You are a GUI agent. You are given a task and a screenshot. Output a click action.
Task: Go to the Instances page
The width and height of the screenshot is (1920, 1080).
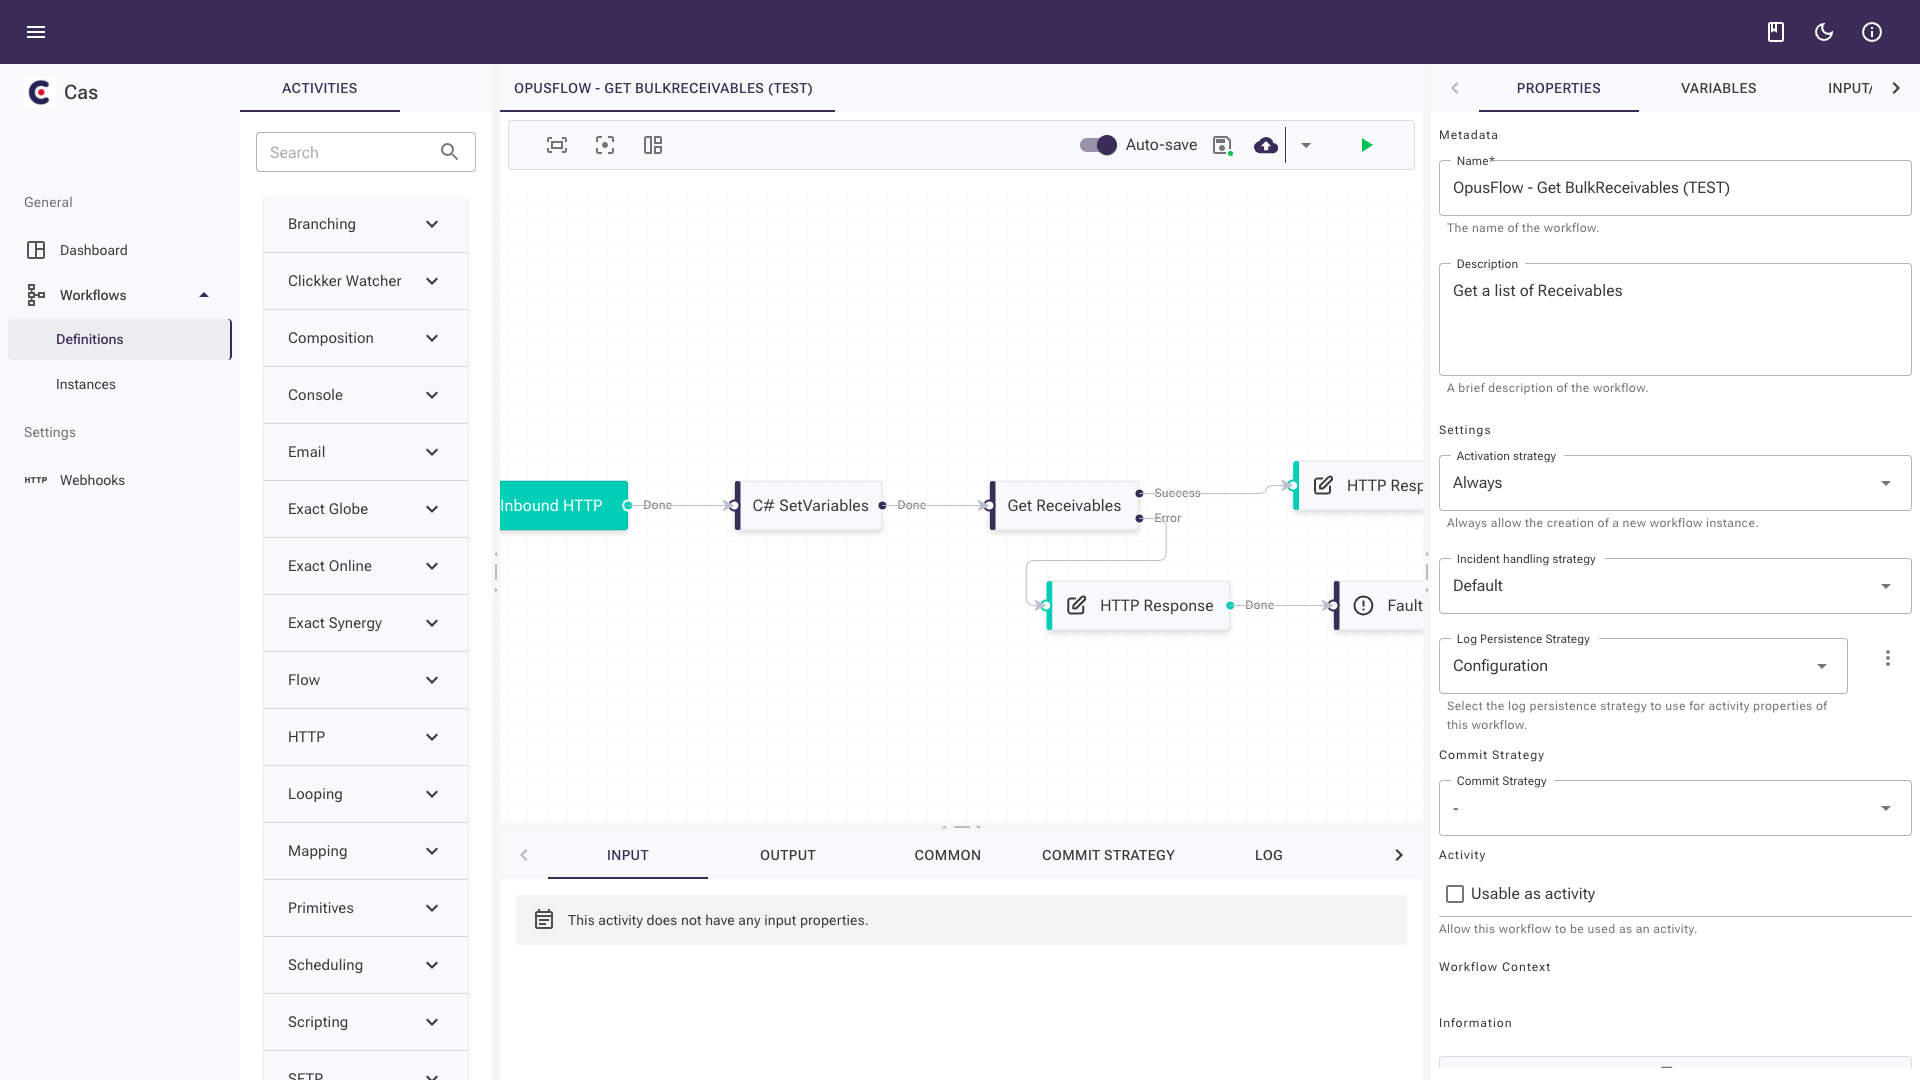tap(85, 384)
